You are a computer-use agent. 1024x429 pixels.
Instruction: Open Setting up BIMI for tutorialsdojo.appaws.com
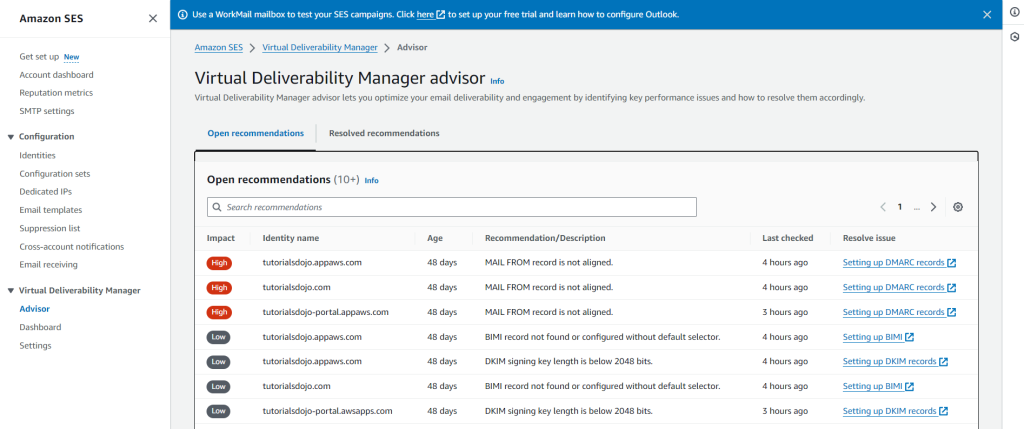point(878,337)
